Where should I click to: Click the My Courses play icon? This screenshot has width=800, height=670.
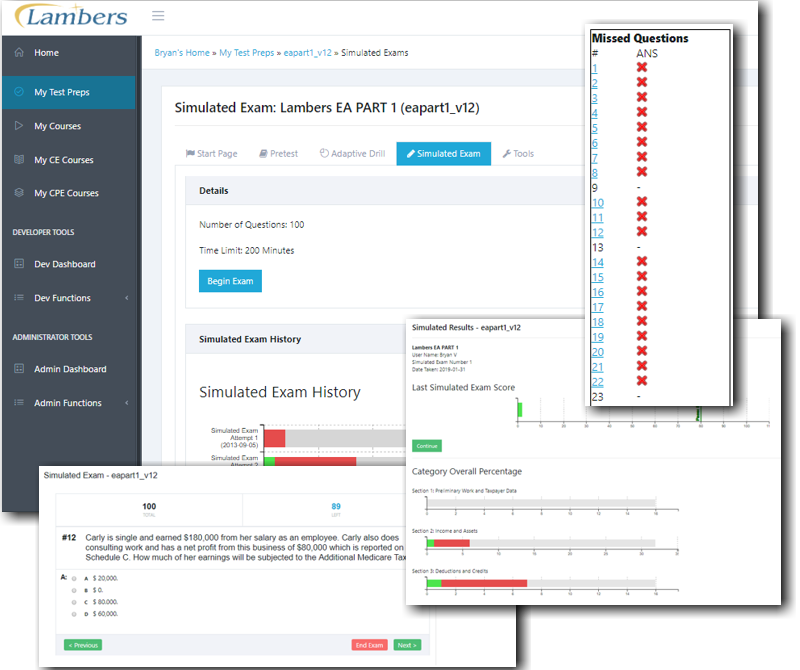coord(19,126)
